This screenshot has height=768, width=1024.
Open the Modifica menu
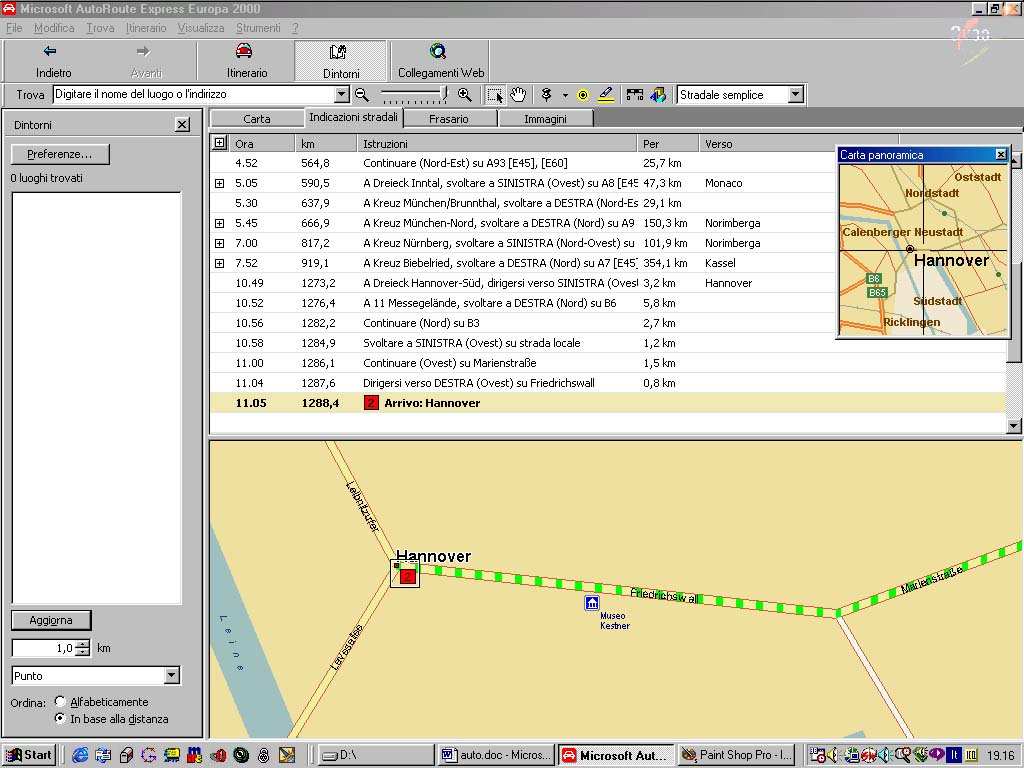coord(54,28)
